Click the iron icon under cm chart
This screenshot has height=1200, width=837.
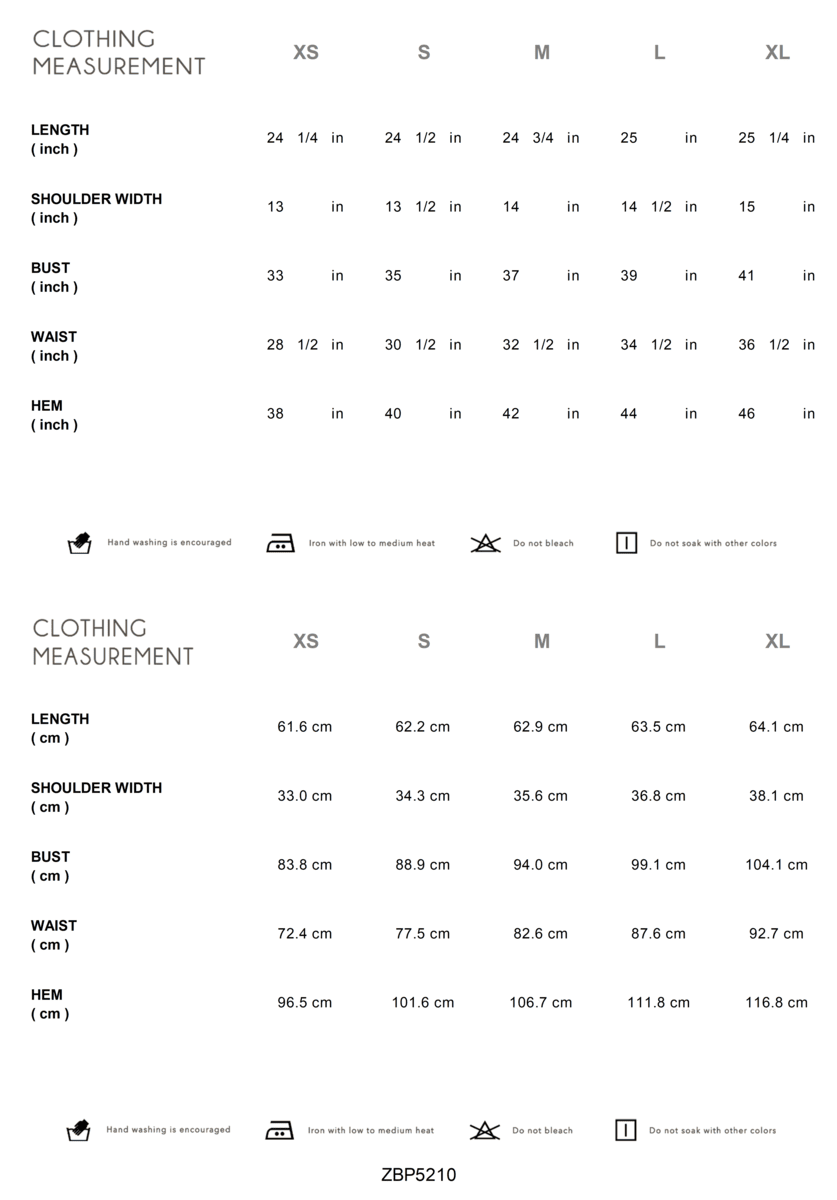279,1130
